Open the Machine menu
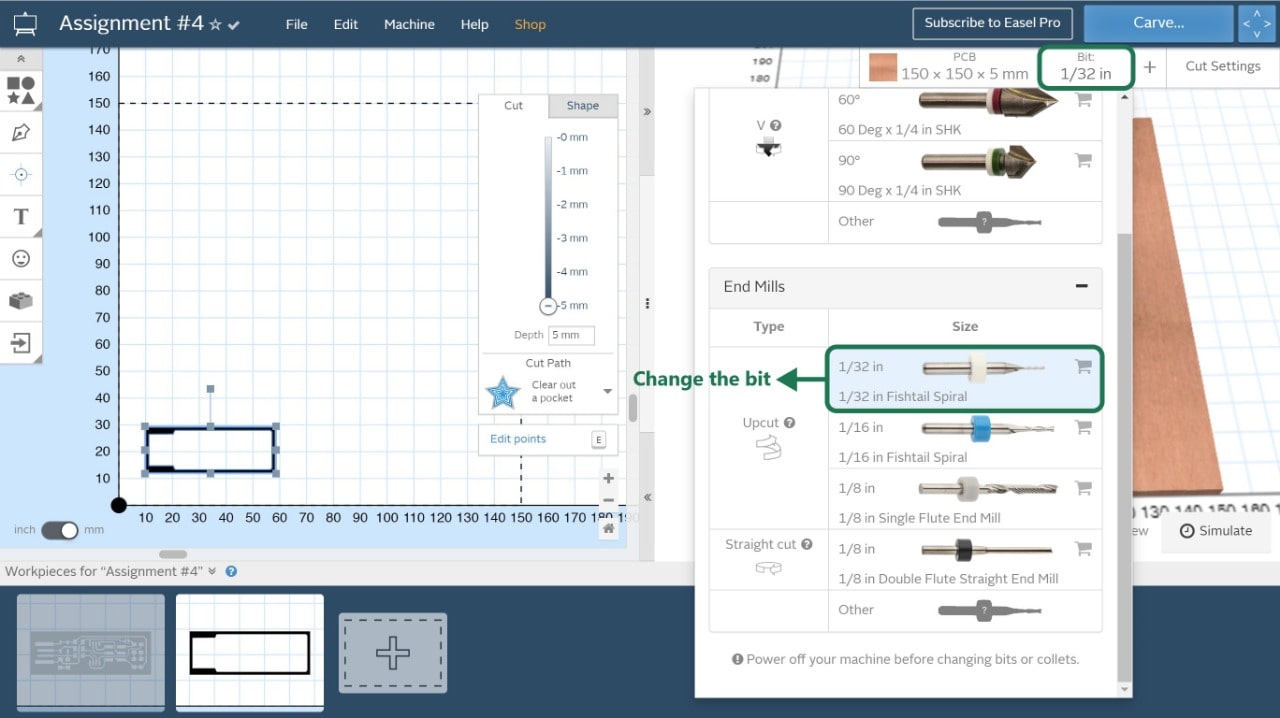Screen dimensions: 1280x718 [x=409, y=24]
